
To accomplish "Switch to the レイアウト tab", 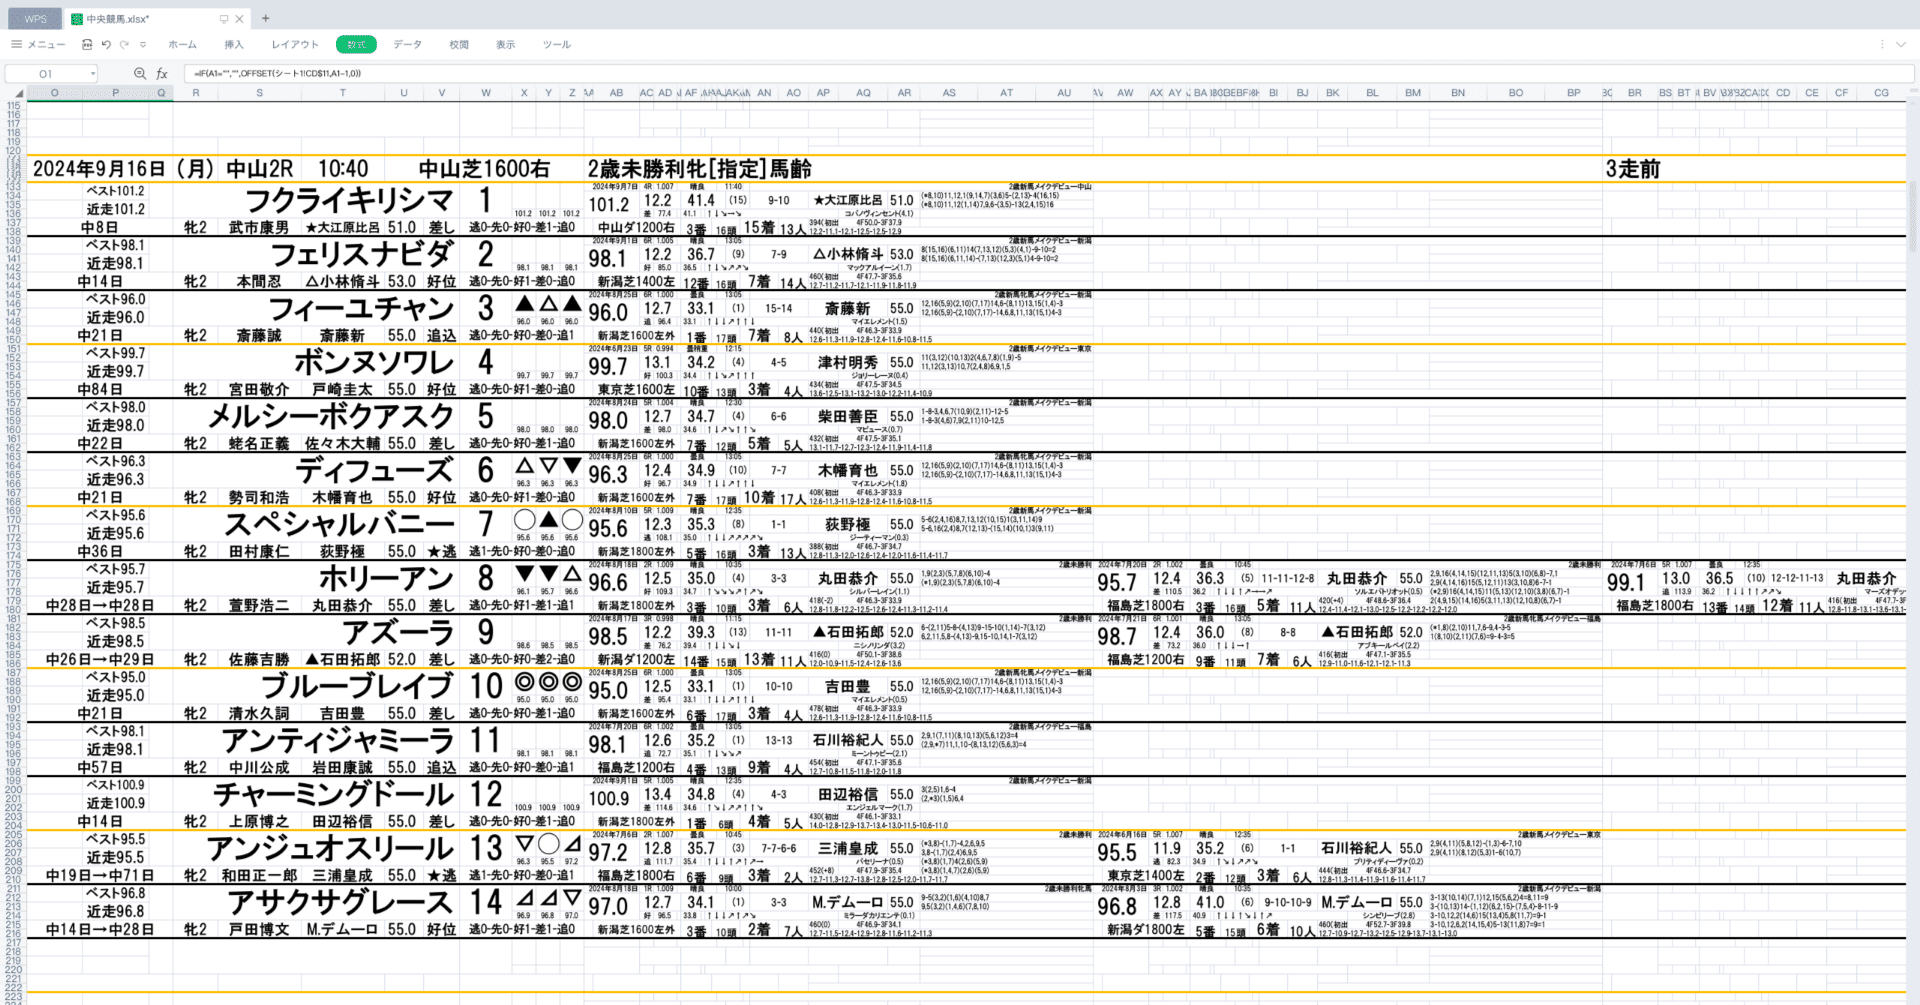I will [295, 45].
